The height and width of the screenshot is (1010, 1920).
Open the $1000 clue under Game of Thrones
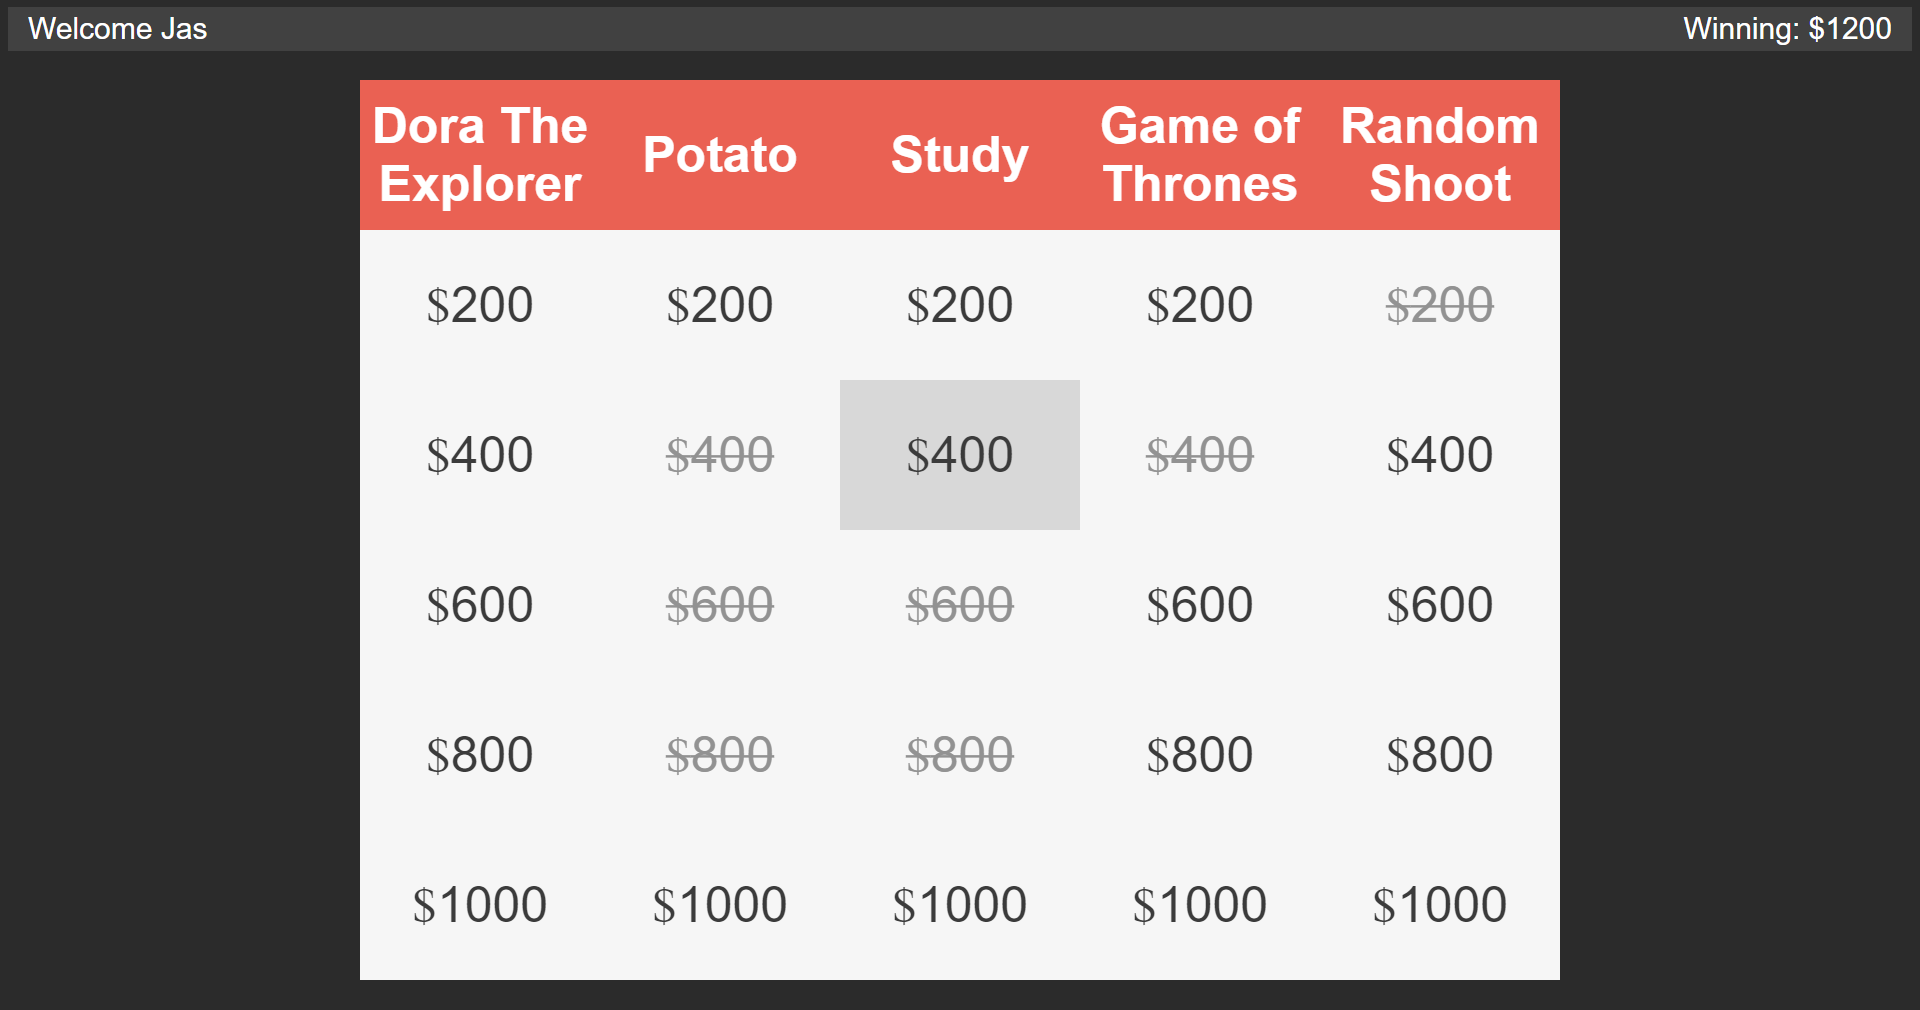1199,904
